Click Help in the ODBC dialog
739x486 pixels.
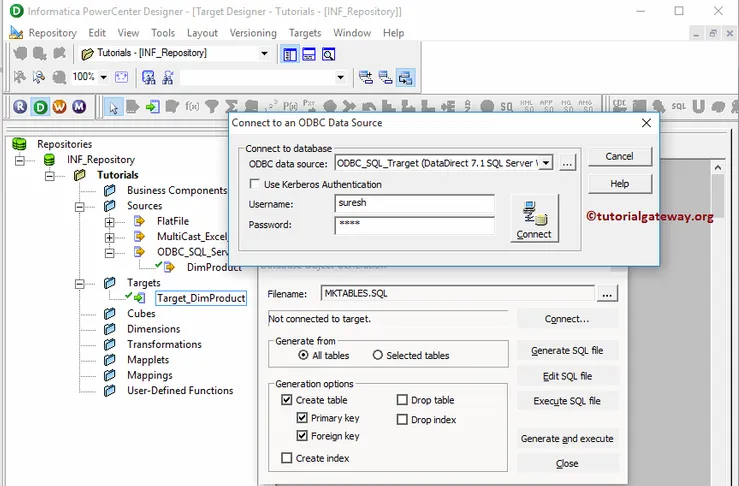coord(620,183)
